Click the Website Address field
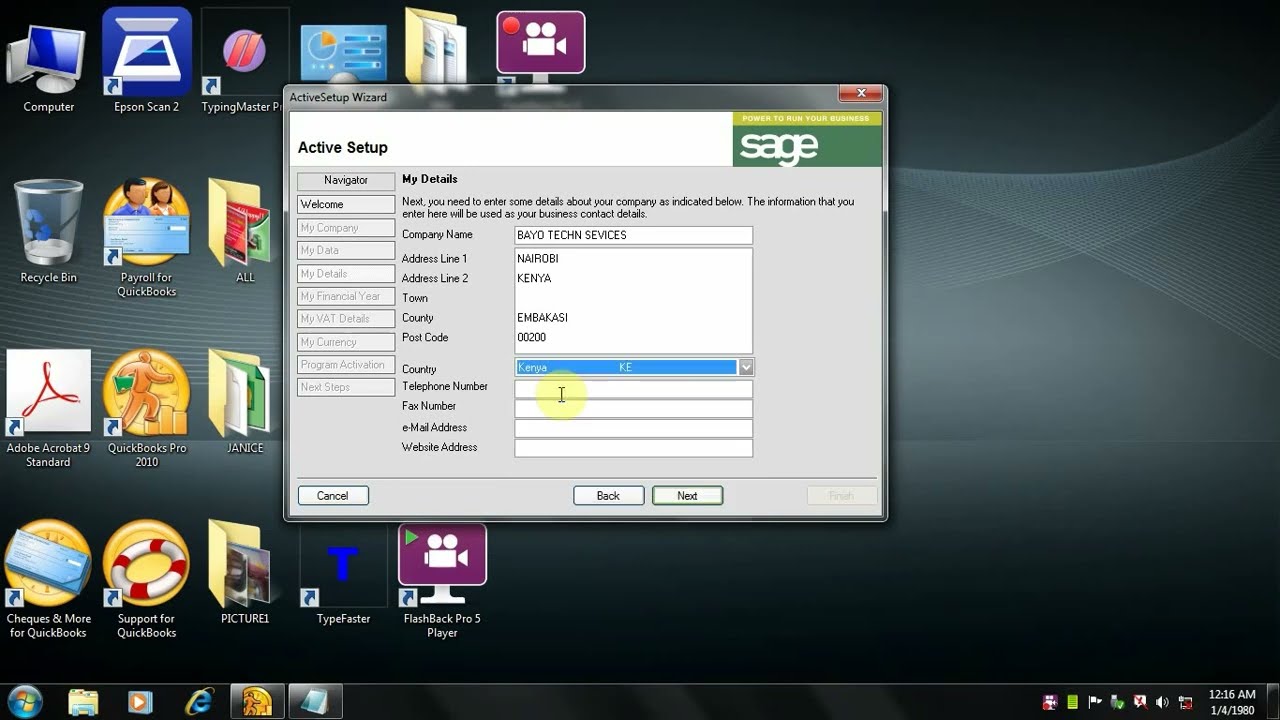The height and width of the screenshot is (720, 1280). point(633,448)
